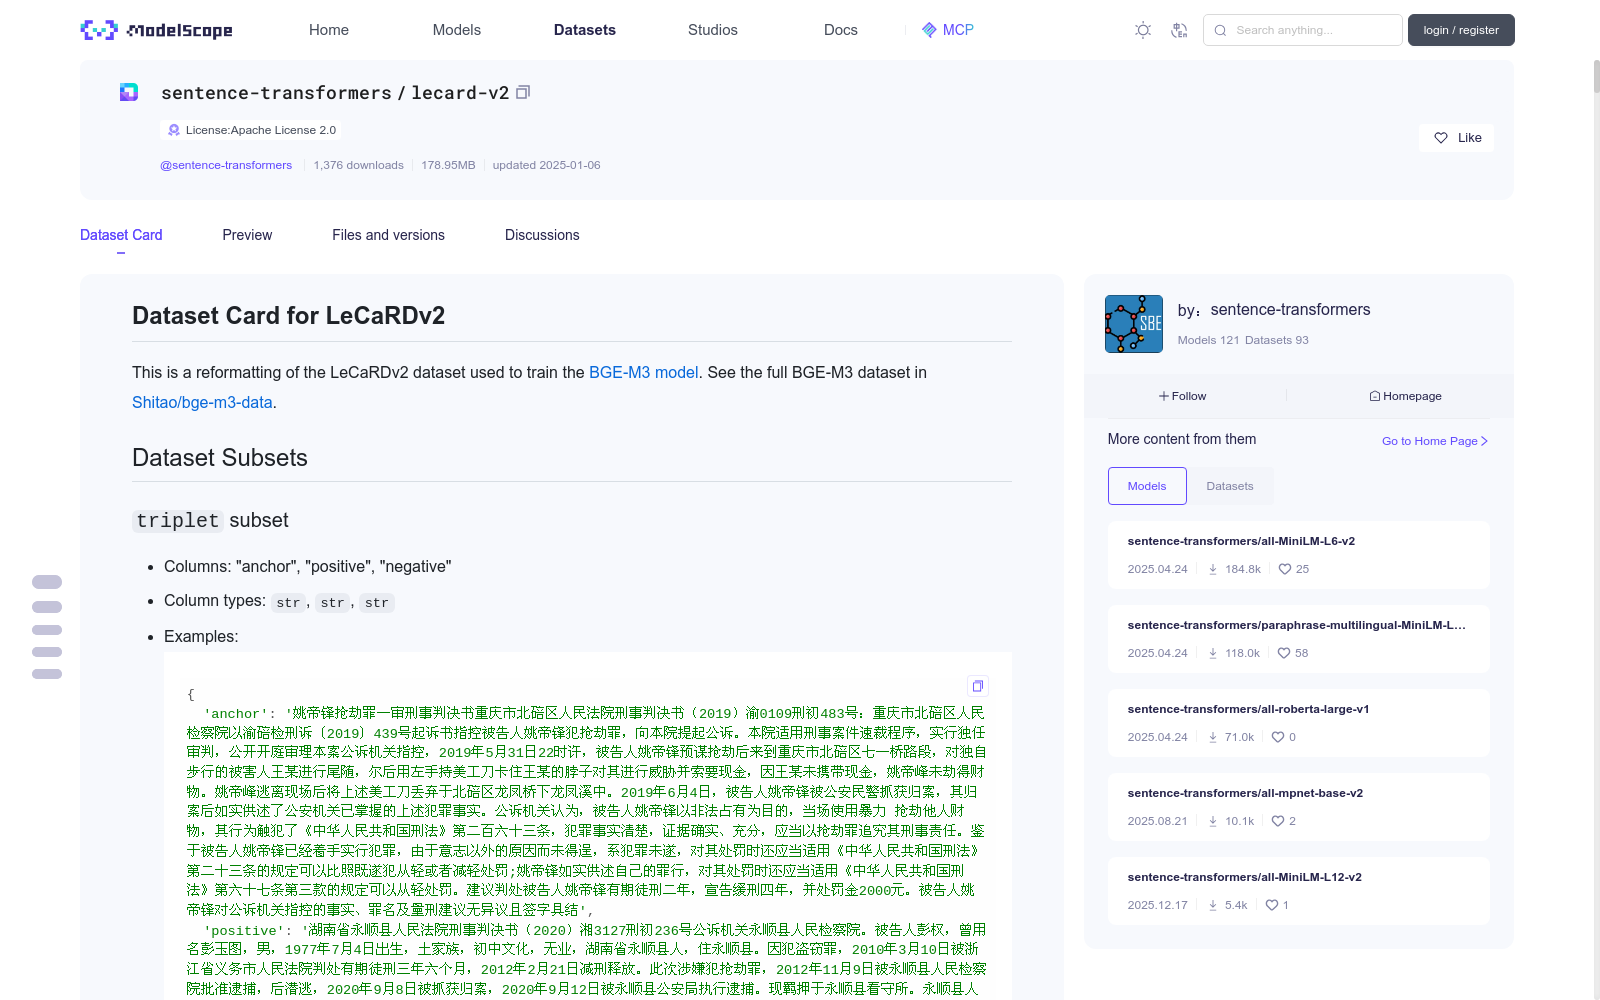Open the @sentence-transformers owner link
Viewport: 1600px width, 1000px height.
coord(226,165)
